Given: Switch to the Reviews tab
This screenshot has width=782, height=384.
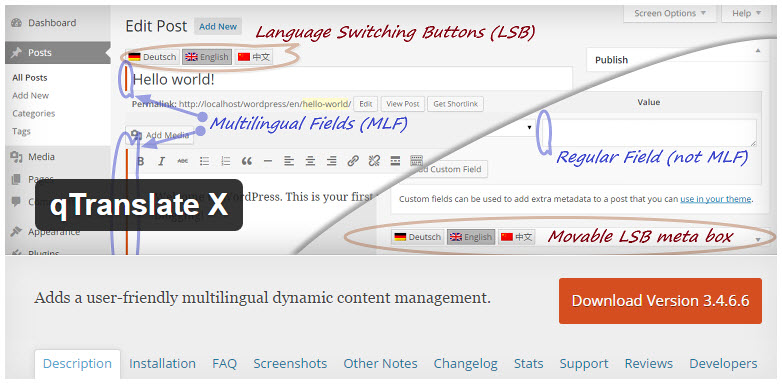Looking at the screenshot, I should (x=649, y=364).
